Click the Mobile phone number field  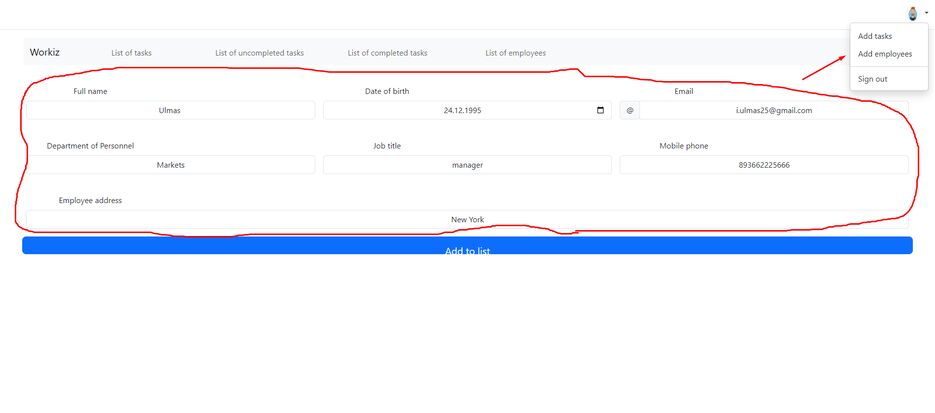click(763, 165)
